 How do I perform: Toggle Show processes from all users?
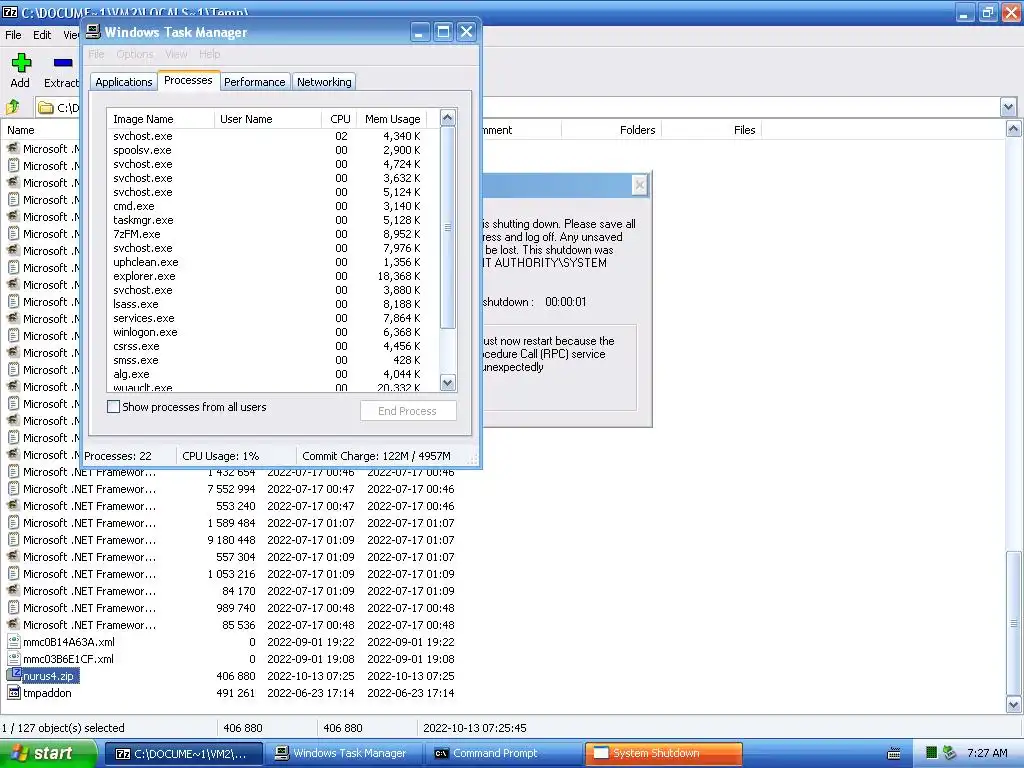(113, 407)
